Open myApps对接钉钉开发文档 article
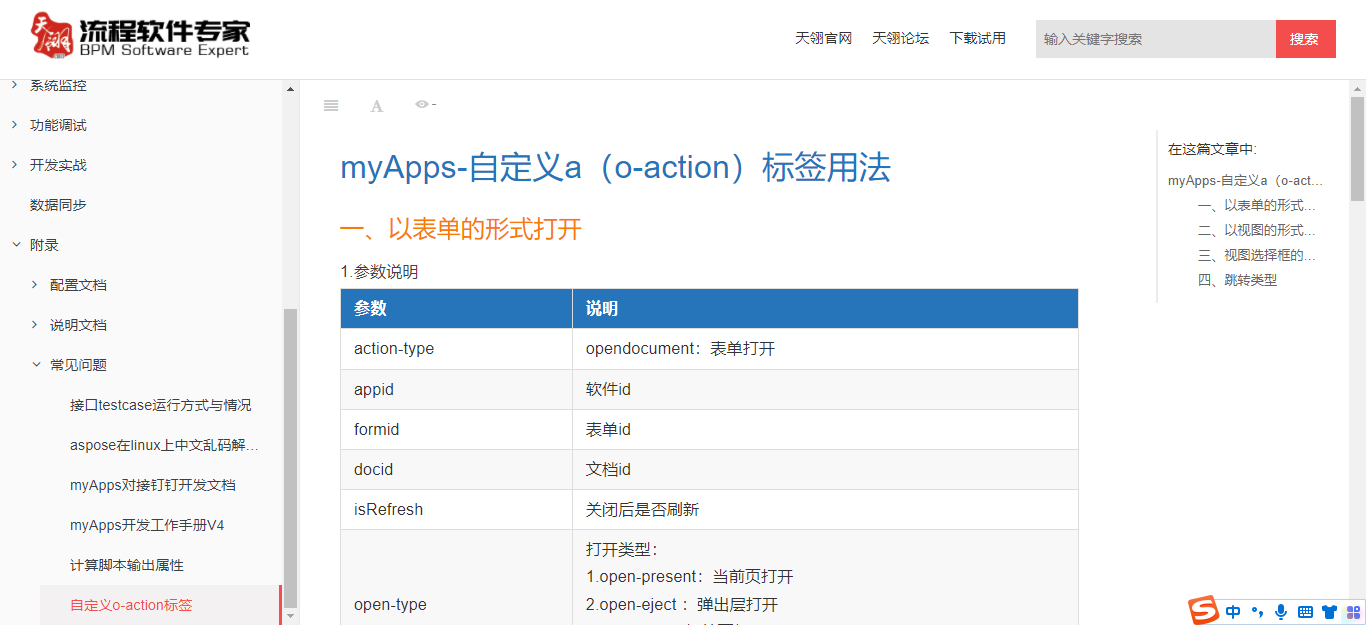This screenshot has width=1366, height=625. pyautogui.click(x=153, y=485)
